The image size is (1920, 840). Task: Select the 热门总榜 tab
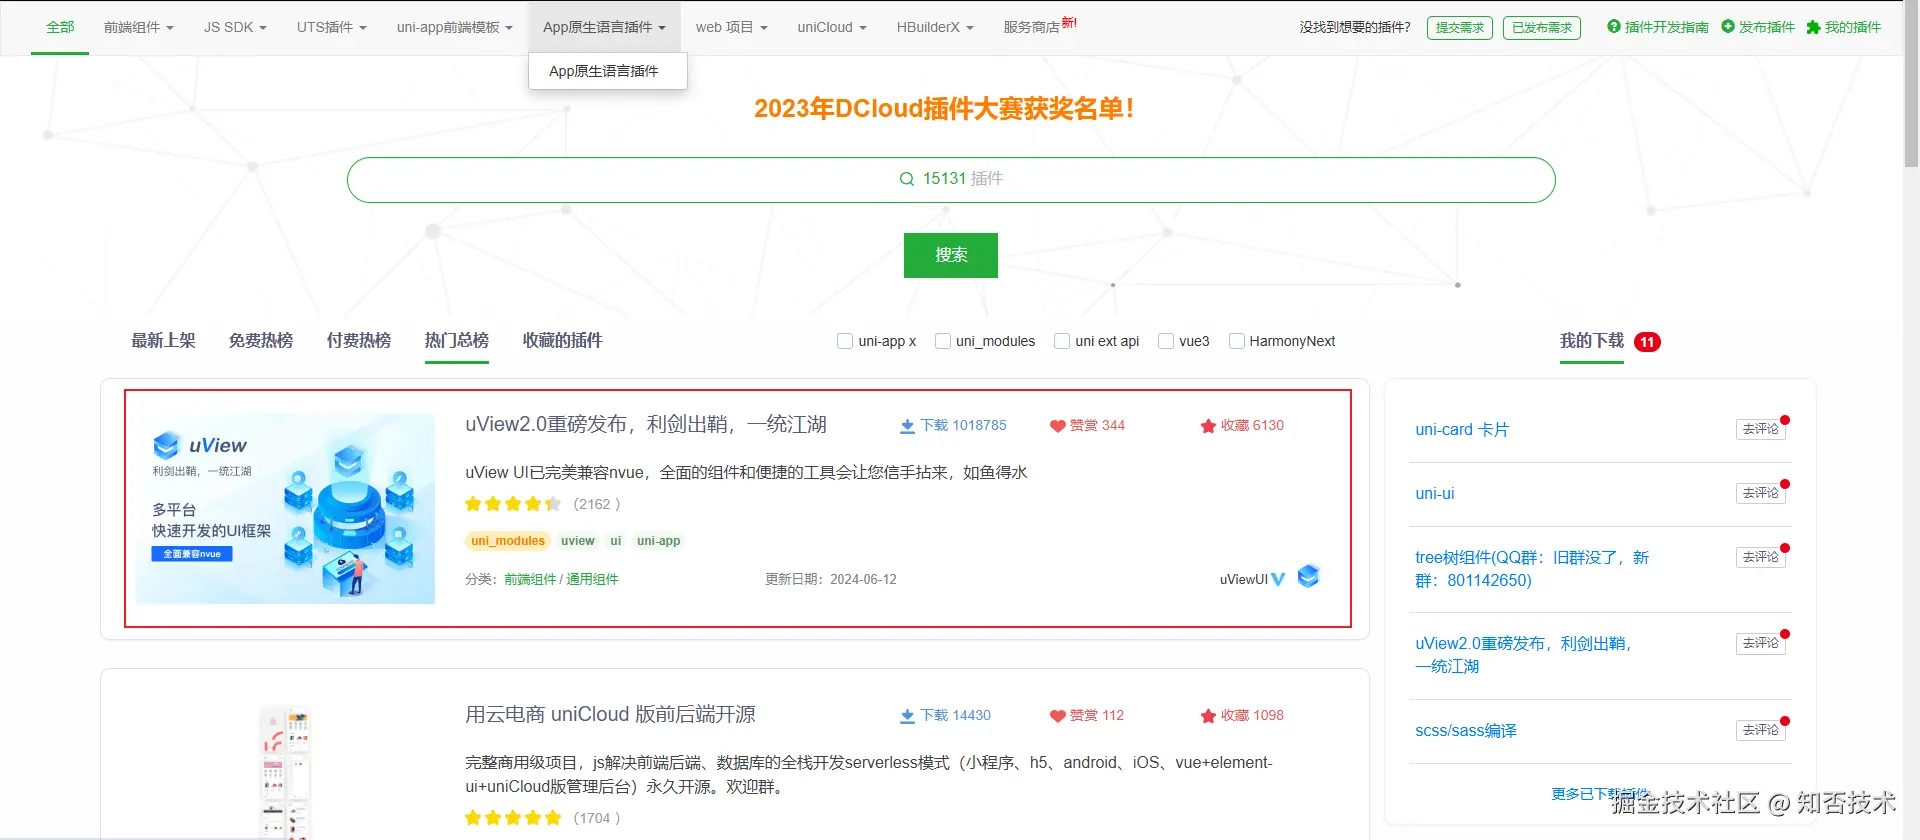pos(457,341)
